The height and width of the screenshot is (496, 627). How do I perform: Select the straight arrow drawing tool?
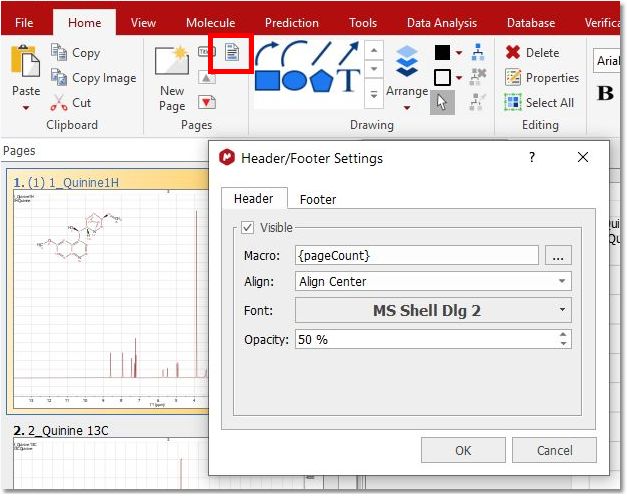click(348, 53)
